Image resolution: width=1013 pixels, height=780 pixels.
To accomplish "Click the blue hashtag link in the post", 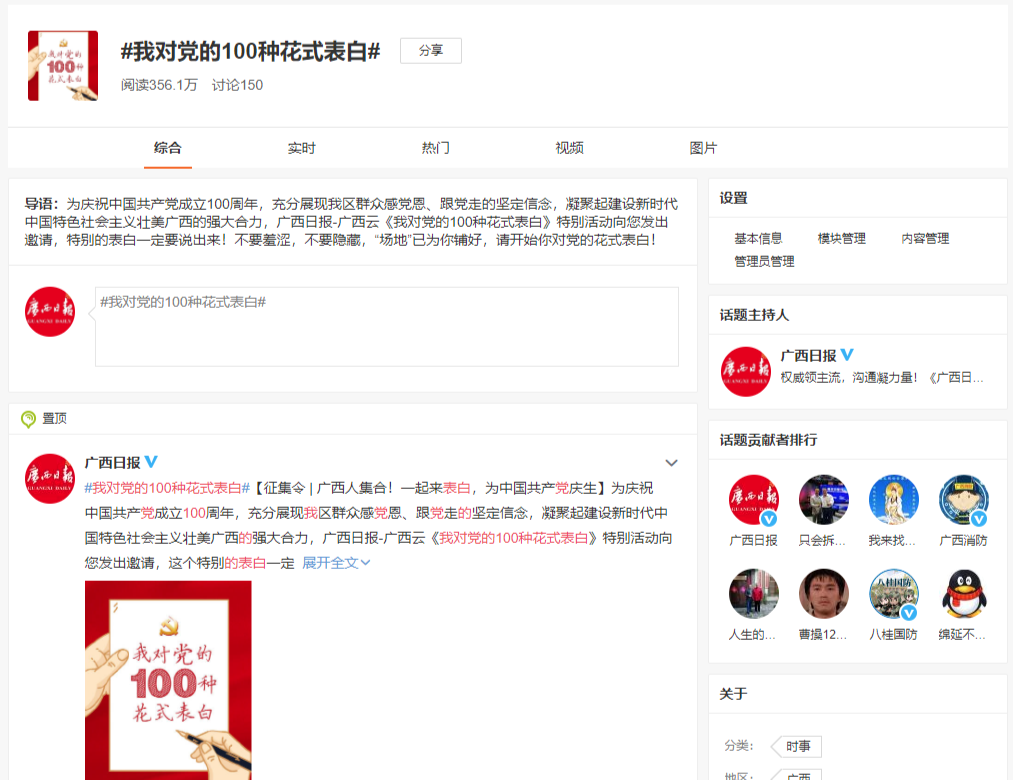I will pos(167,488).
